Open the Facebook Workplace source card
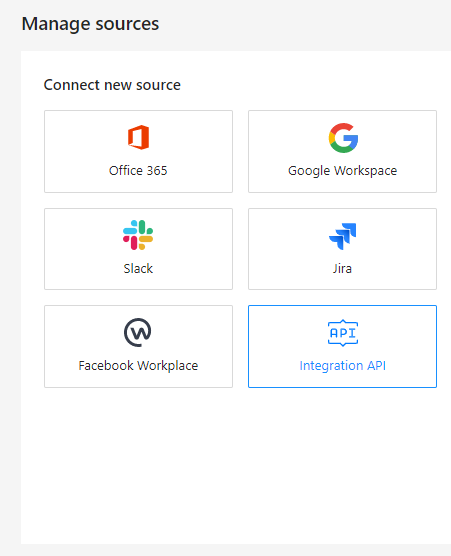This screenshot has width=451, height=556. pyautogui.click(x=138, y=346)
